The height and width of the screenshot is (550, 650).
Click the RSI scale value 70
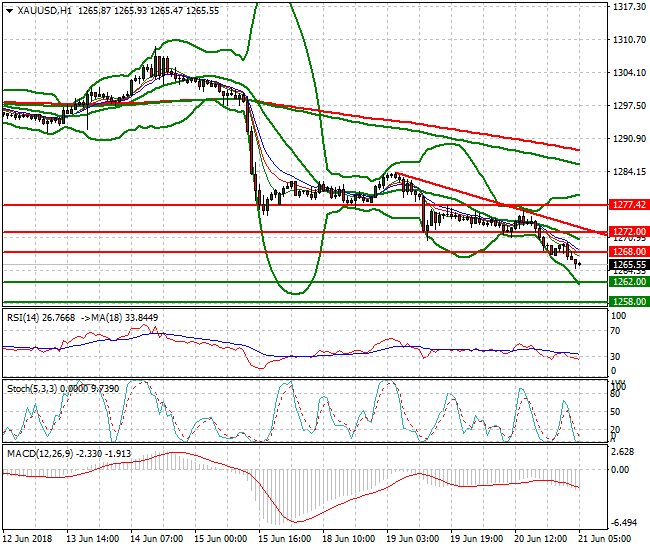pyautogui.click(x=617, y=334)
